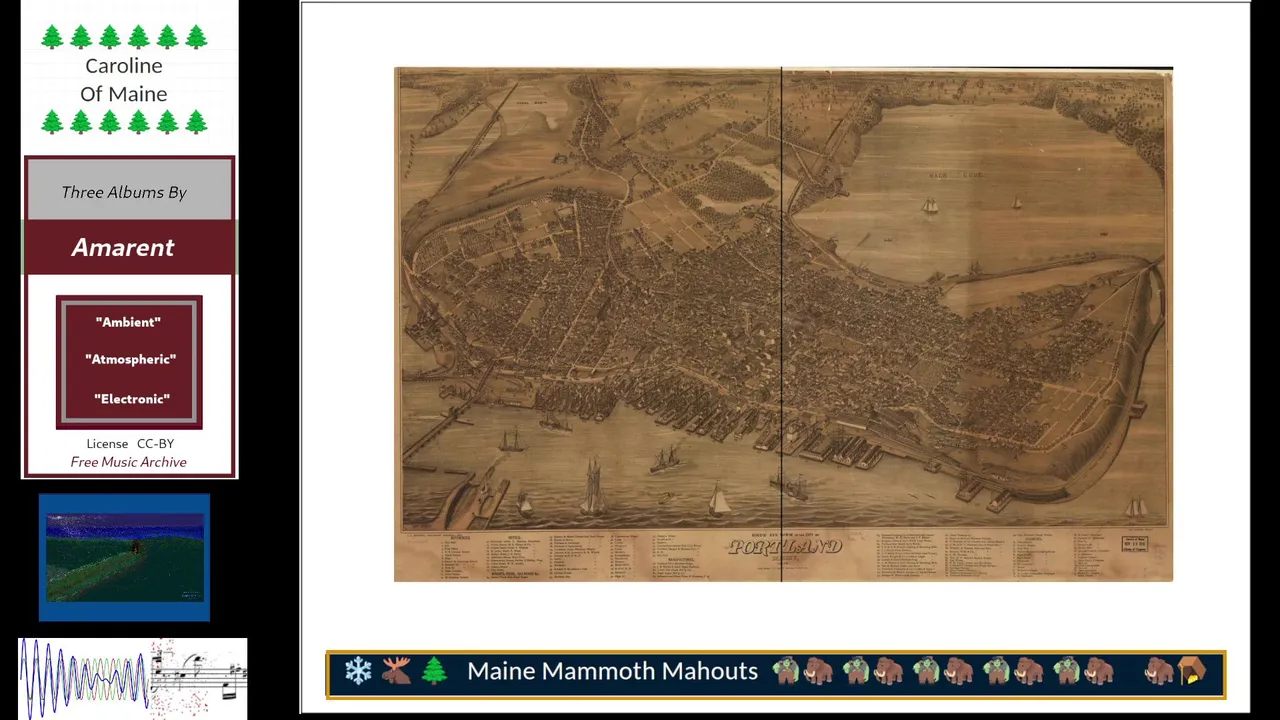Select the "Electronic" album title

point(131,399)
